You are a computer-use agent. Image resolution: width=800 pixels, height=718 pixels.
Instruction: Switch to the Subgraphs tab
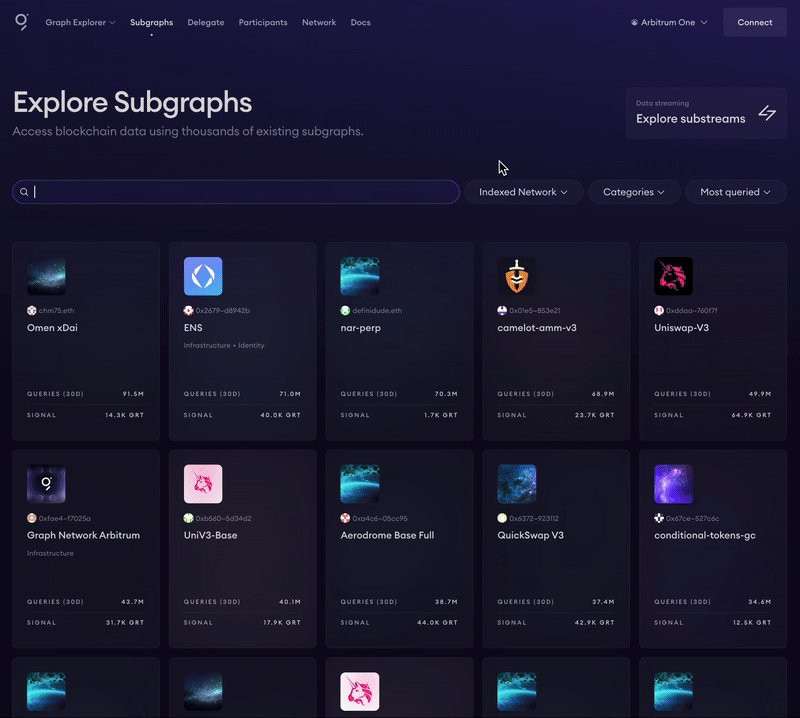point(152,22)
